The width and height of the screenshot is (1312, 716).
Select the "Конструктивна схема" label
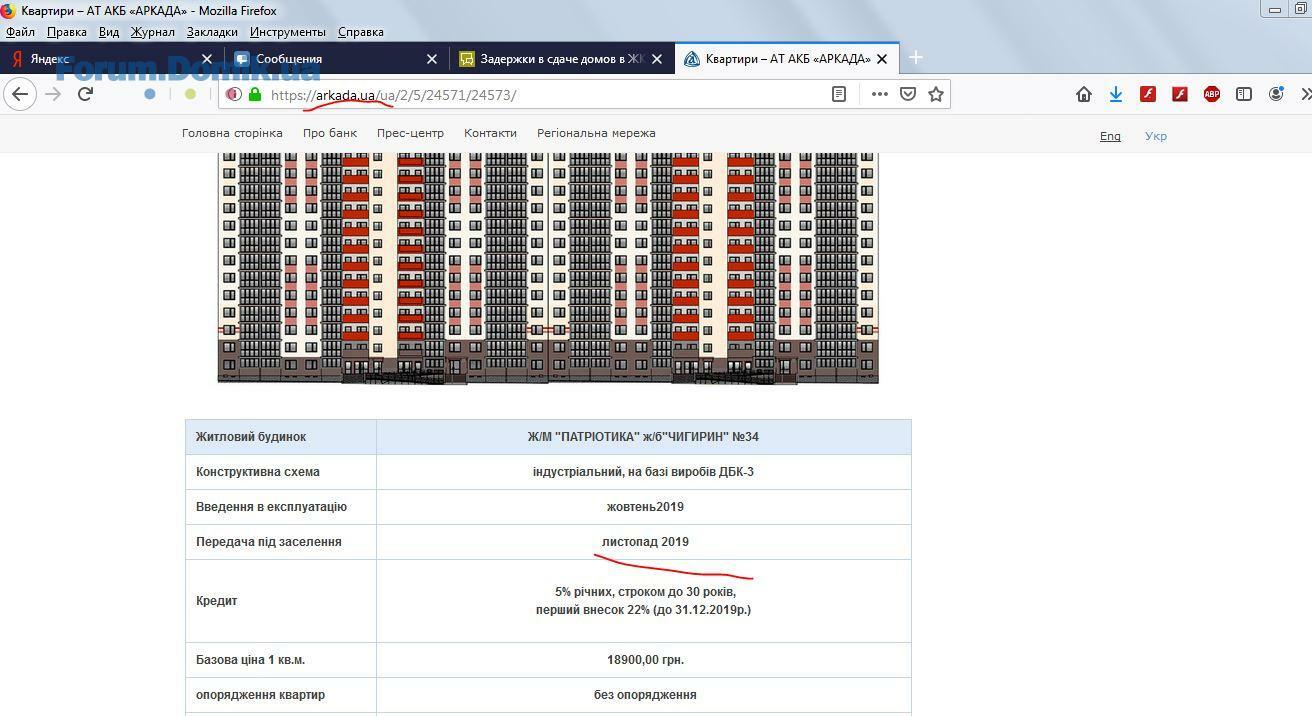[258, 472]
